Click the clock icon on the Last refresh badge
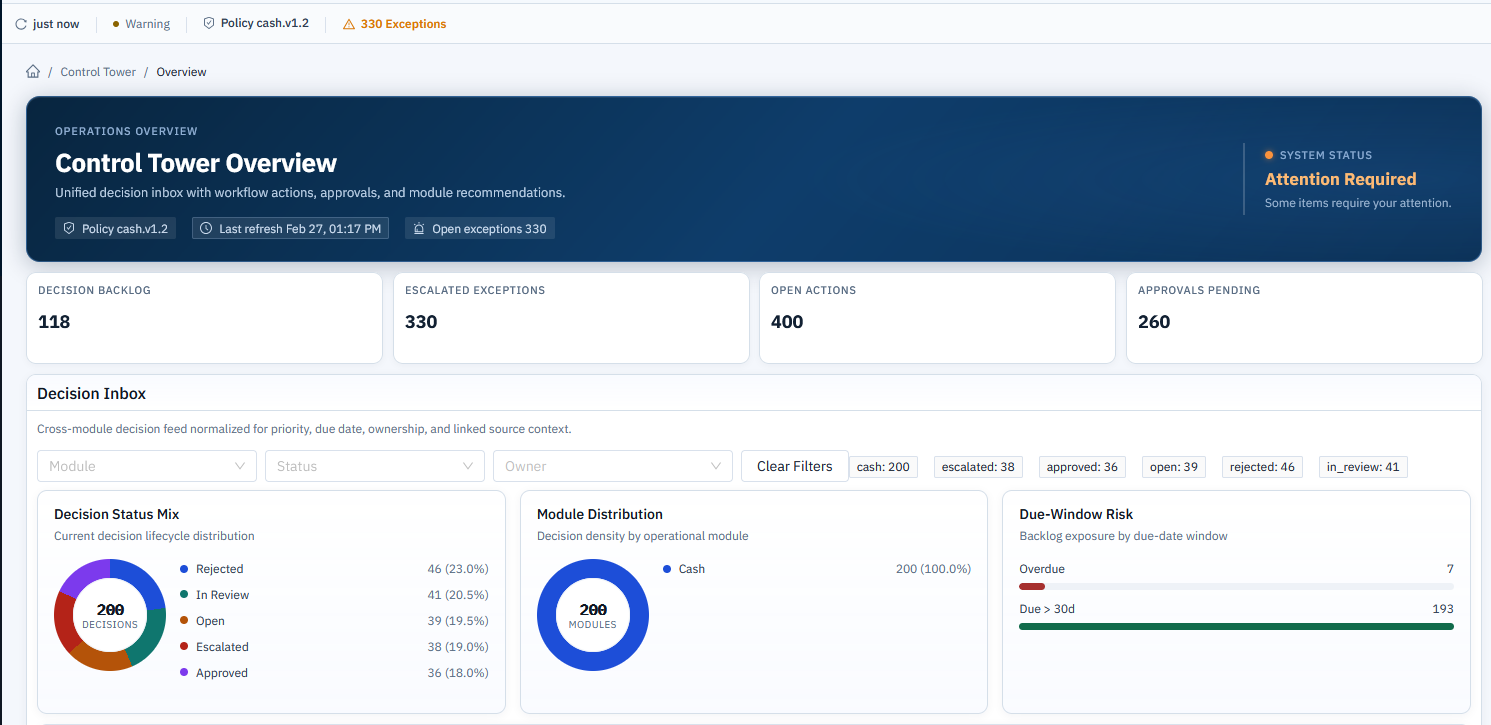Viewport: 1491px width, 725px height. coord(207,228)
